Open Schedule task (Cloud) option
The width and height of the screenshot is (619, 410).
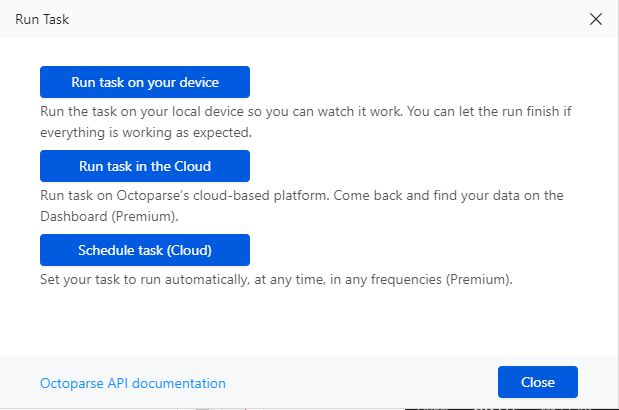[x=145, y=249]
